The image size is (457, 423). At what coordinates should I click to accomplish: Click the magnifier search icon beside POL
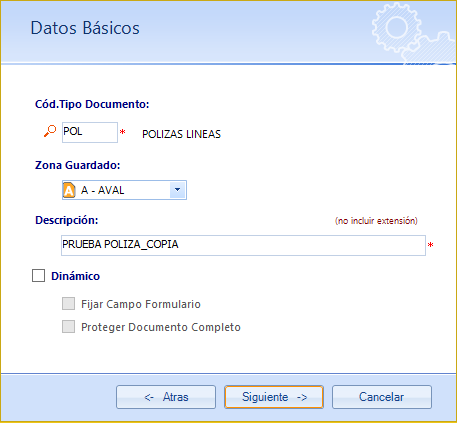(x=50, y=131)
